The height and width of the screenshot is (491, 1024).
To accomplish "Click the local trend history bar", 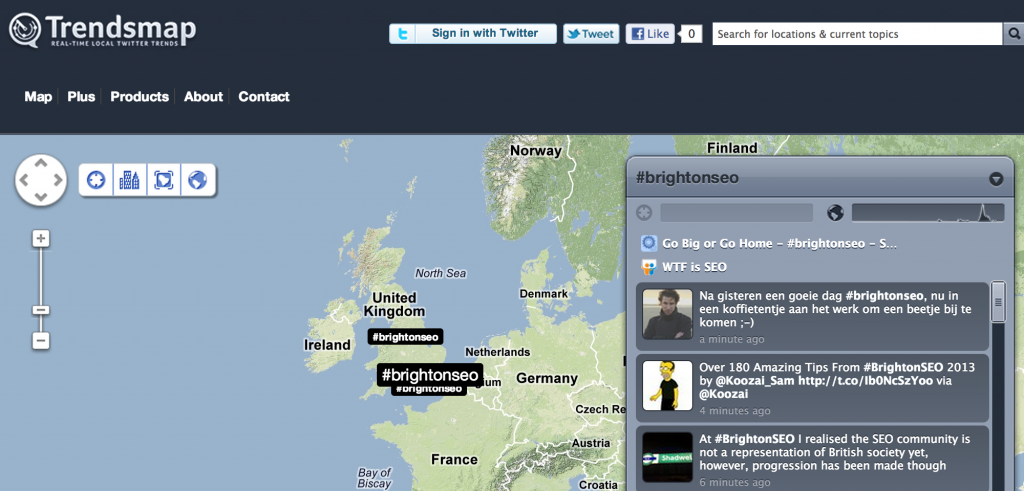I will click(x=737, y=213).
